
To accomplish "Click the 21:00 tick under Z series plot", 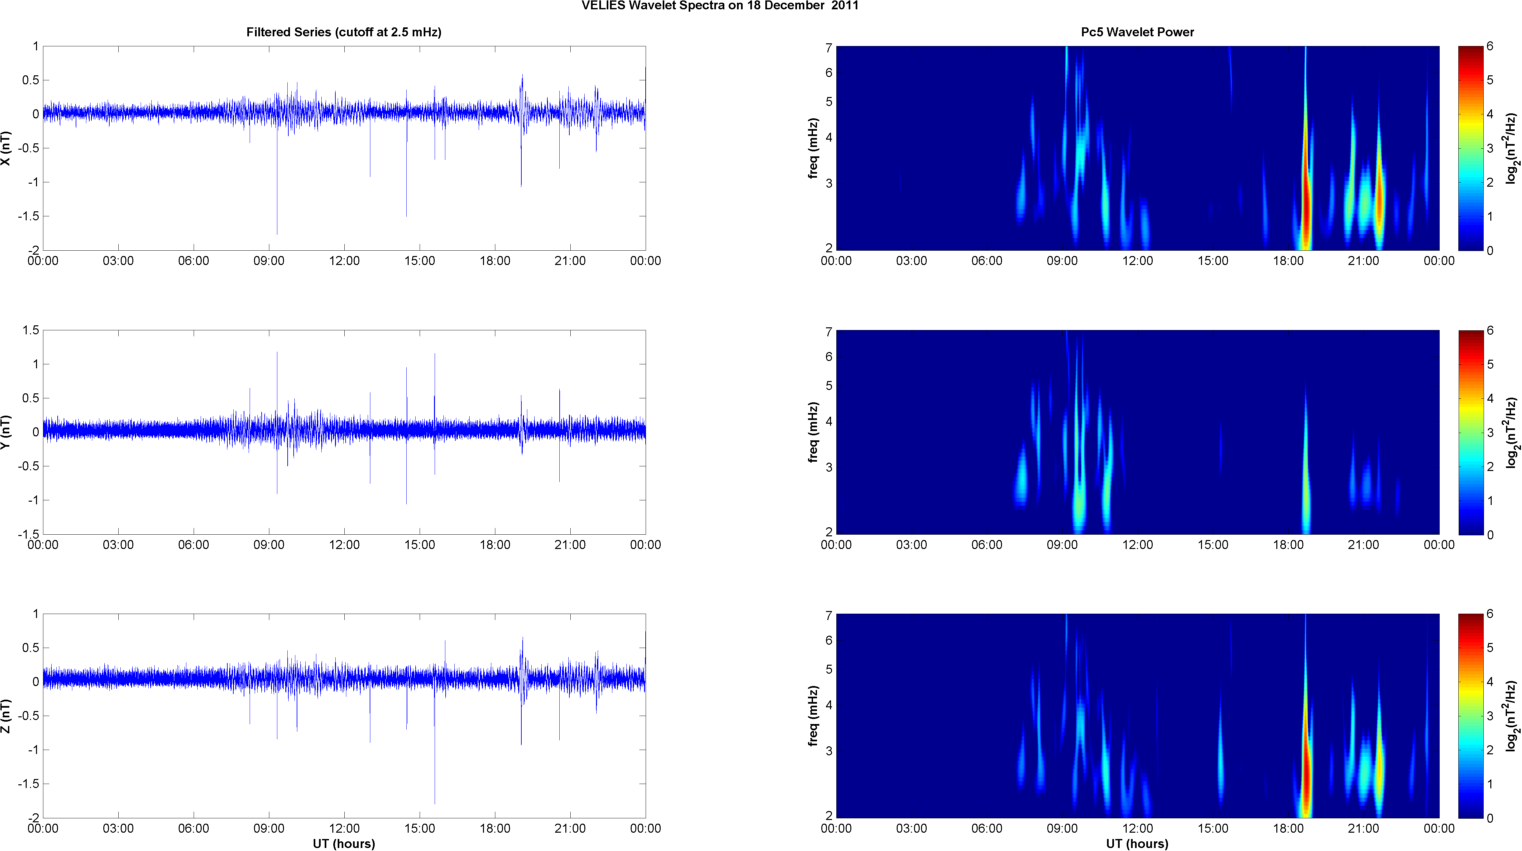I will (570, 828).
